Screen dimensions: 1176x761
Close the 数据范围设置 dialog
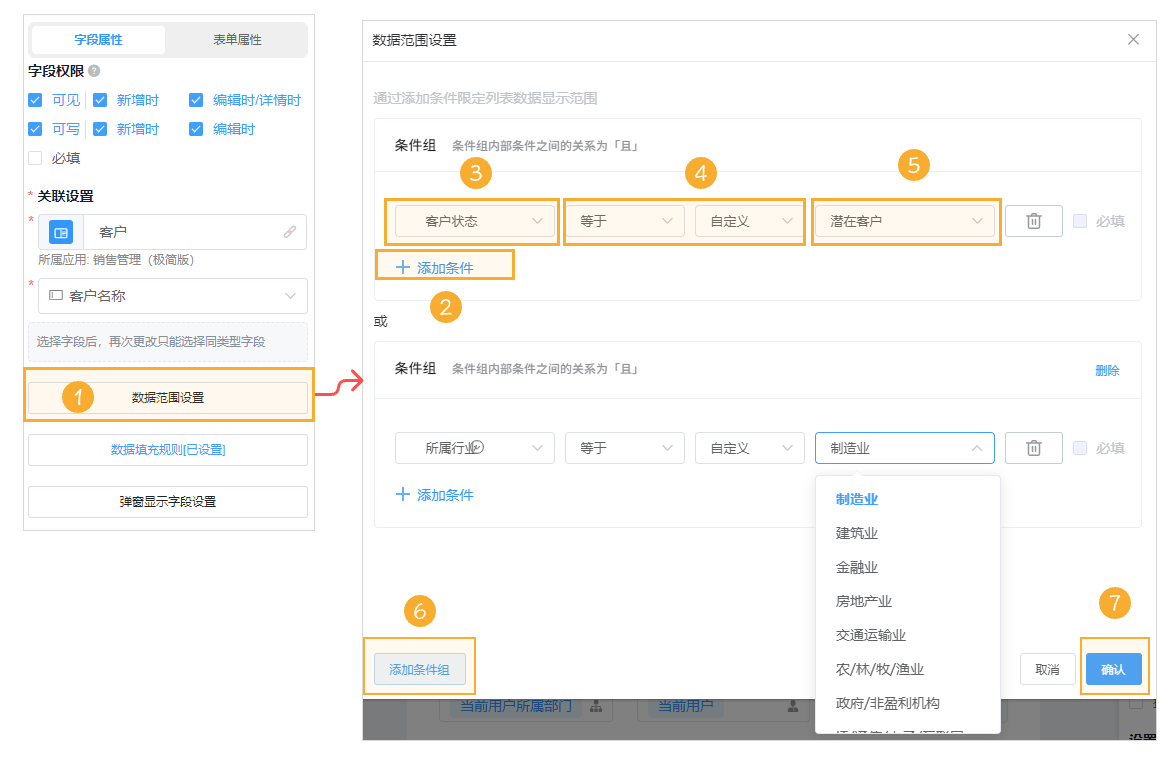tap(1134, 39)
